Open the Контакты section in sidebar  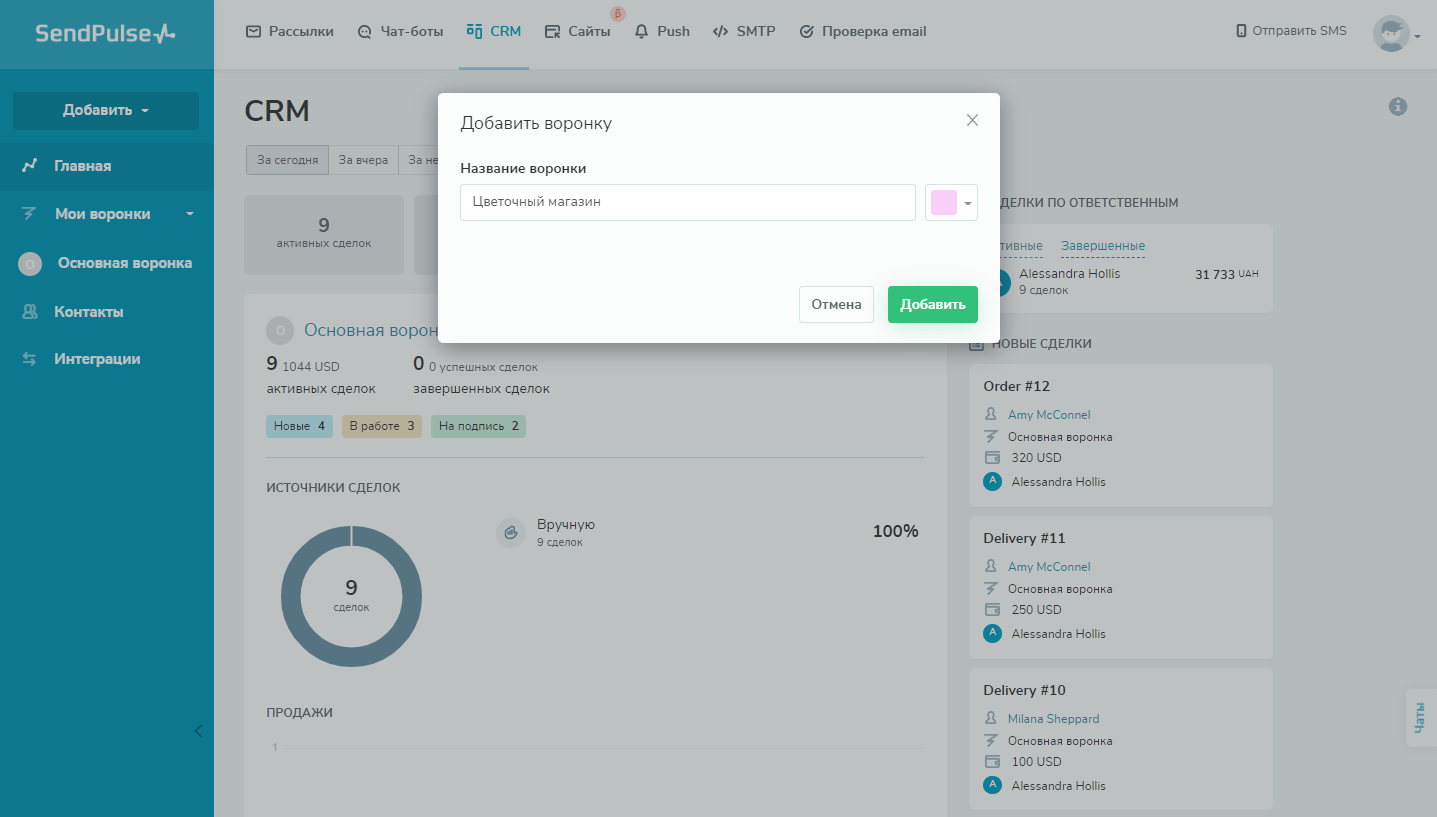tap(88, 312)
